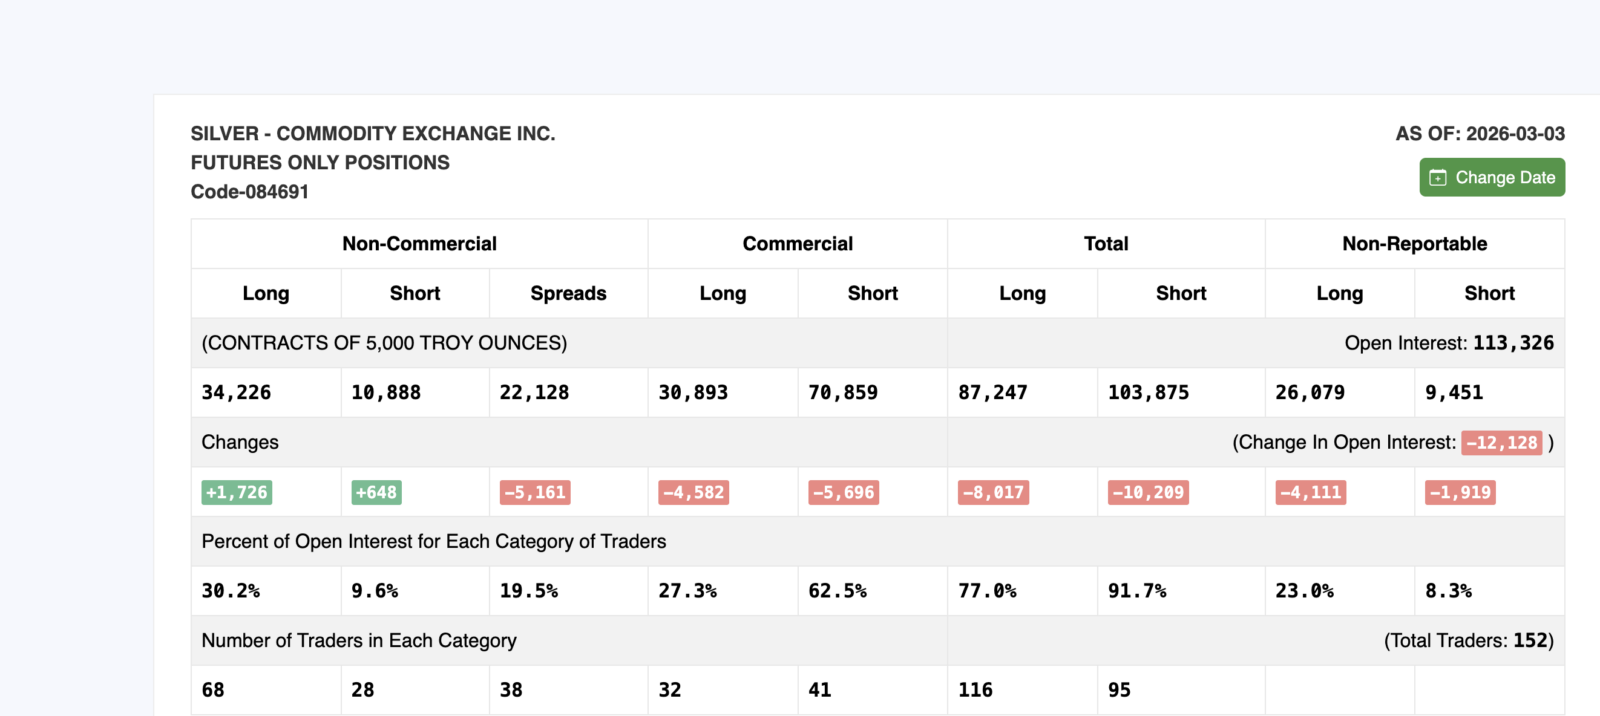Click the Code-084691 label
The height and width of the screenshot is (716, 1600).
point(250,191)
